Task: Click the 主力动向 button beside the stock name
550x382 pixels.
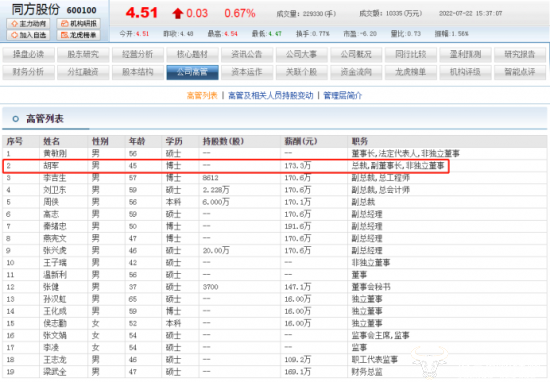Action: (x=28, y=24)
